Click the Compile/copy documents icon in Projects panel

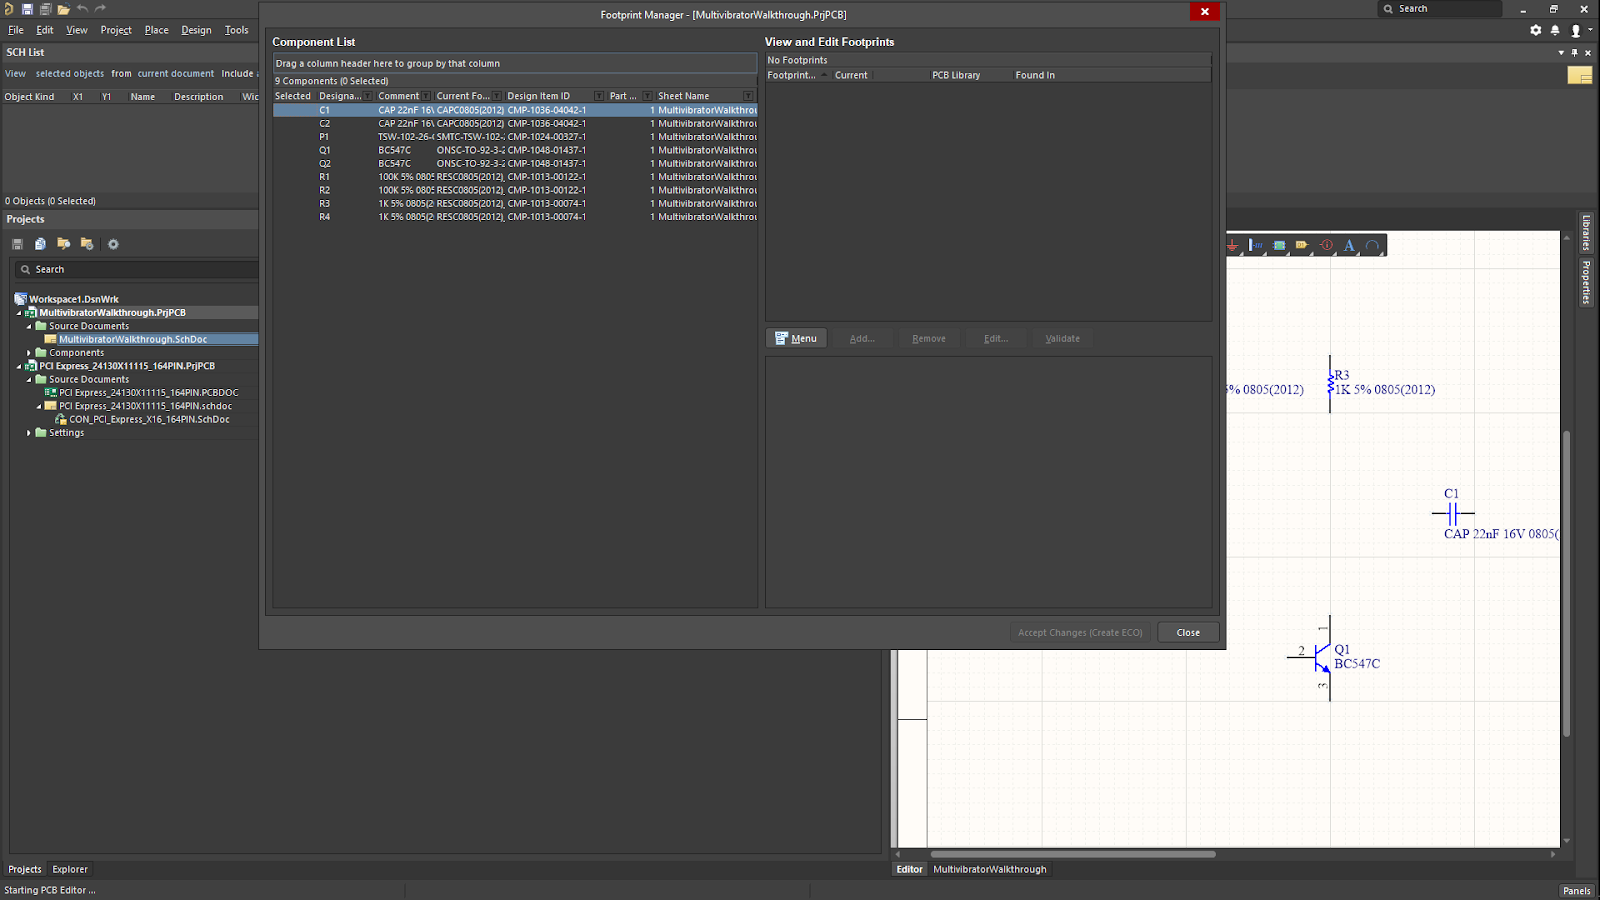coord(40,244)
